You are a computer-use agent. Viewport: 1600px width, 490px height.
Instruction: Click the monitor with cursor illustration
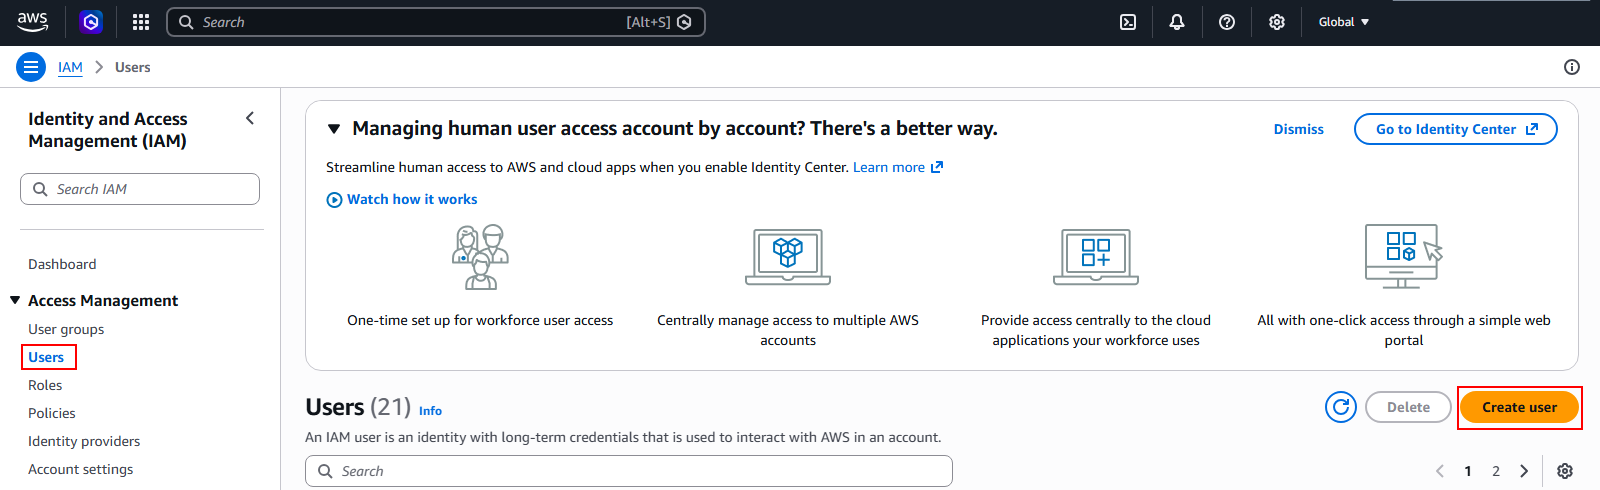[1404, 256]
